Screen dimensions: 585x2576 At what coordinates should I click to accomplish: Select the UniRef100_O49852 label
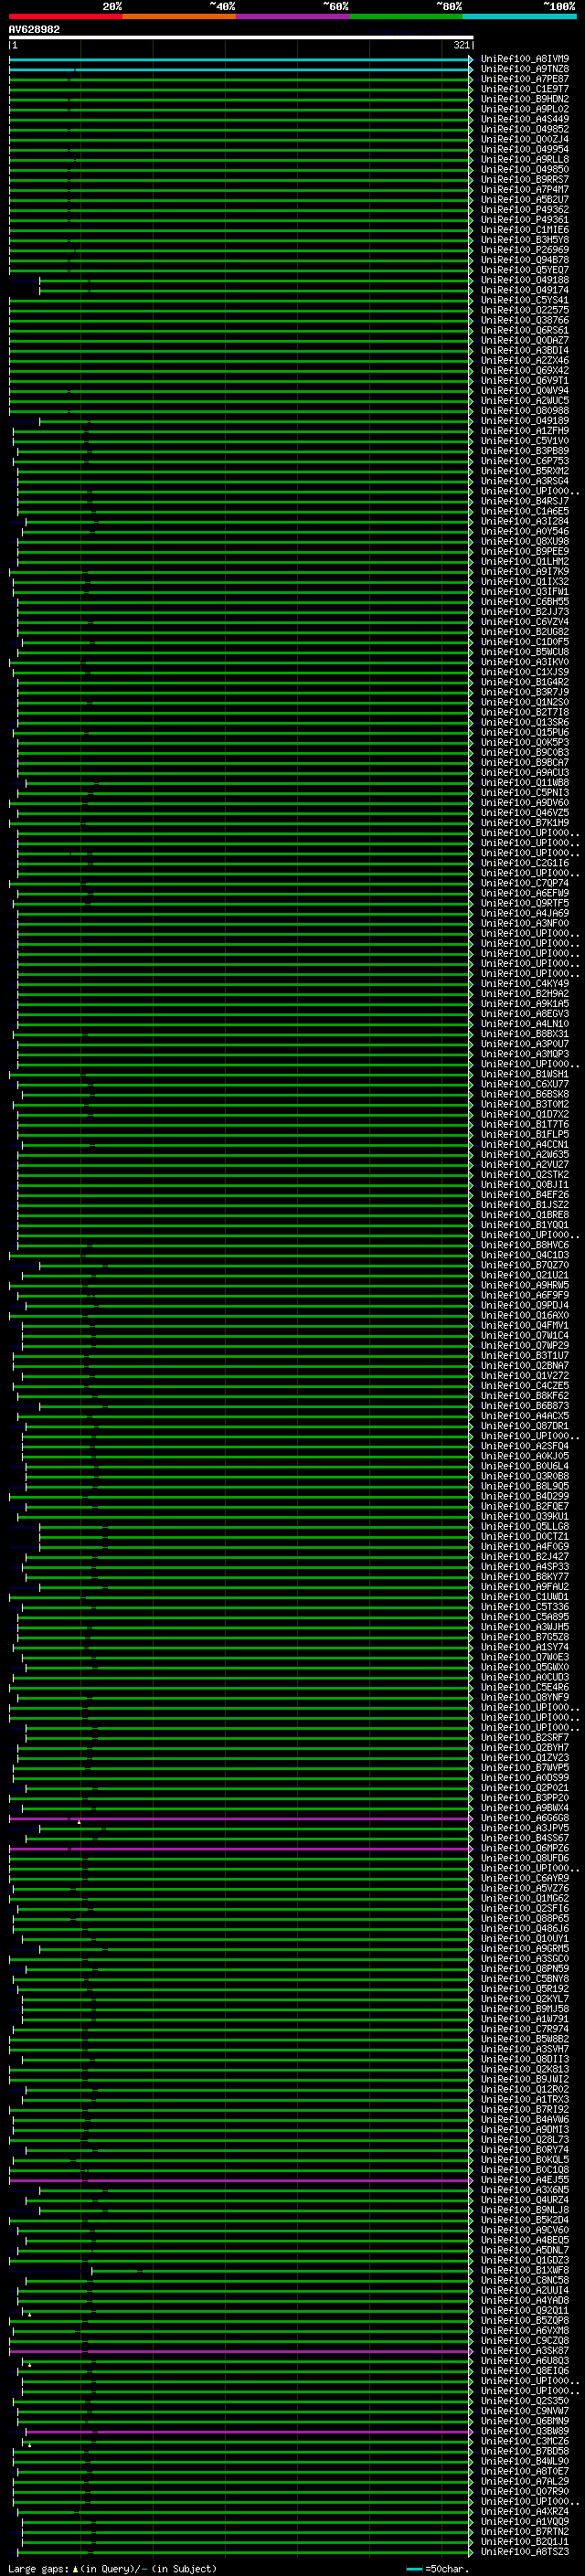(525, 129)
